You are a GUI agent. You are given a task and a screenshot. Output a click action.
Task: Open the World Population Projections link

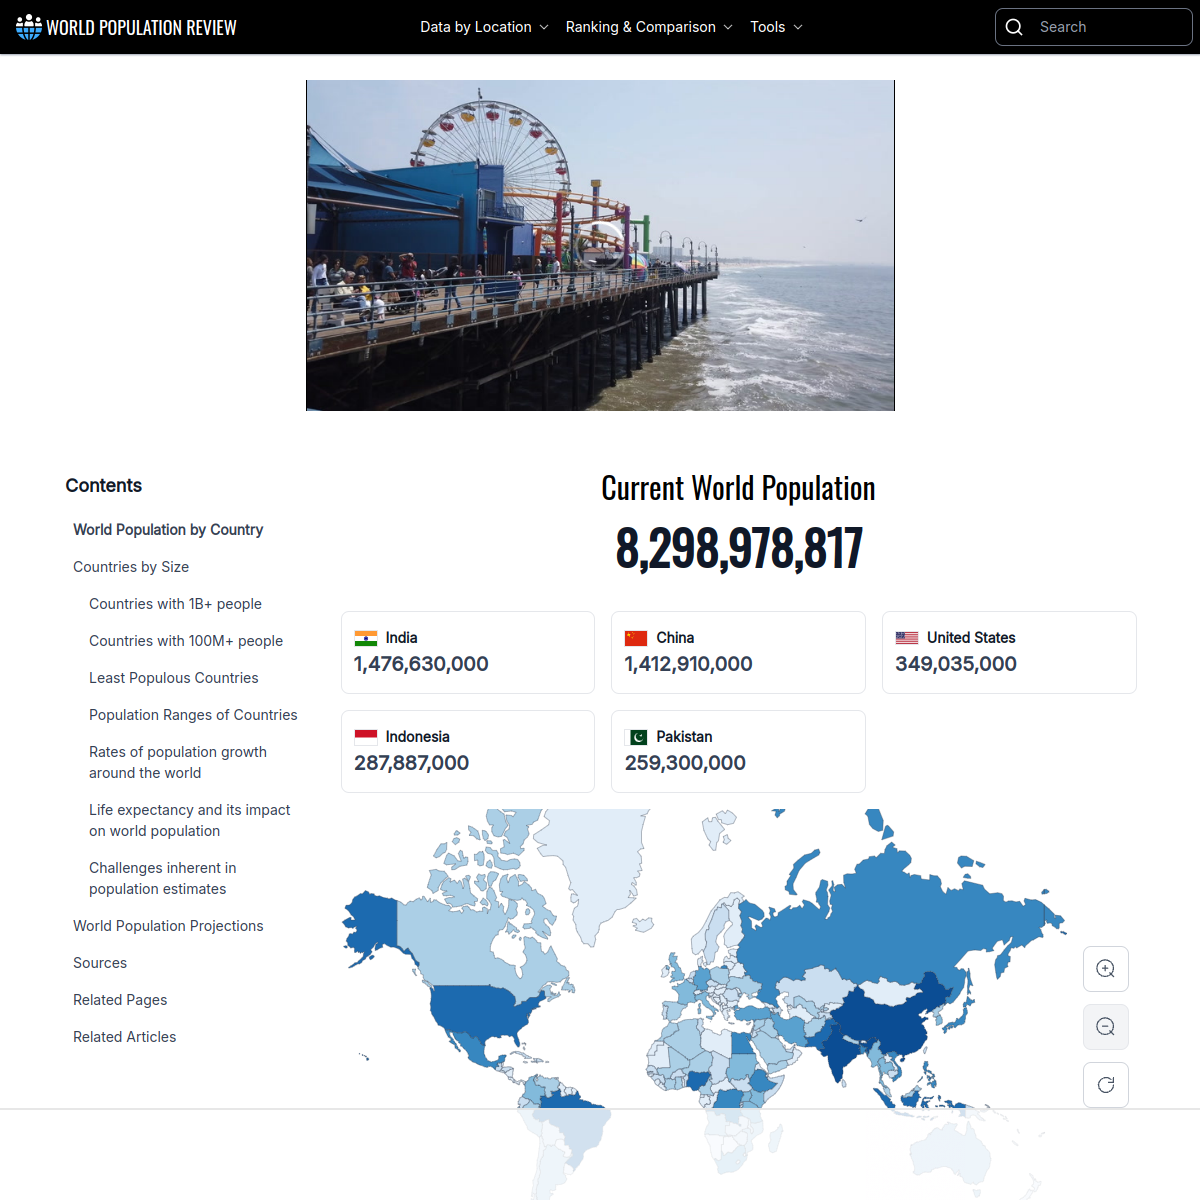click(168, 925)
